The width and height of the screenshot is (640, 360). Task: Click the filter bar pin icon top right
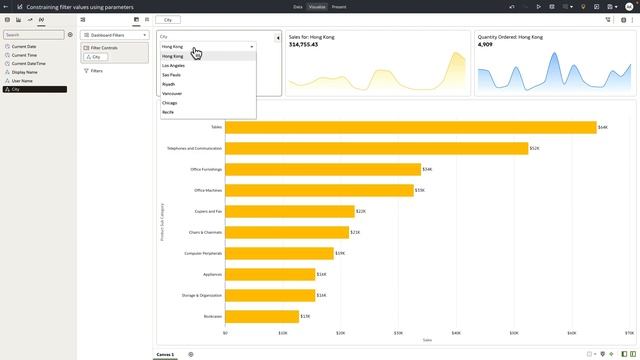[608, 20]
